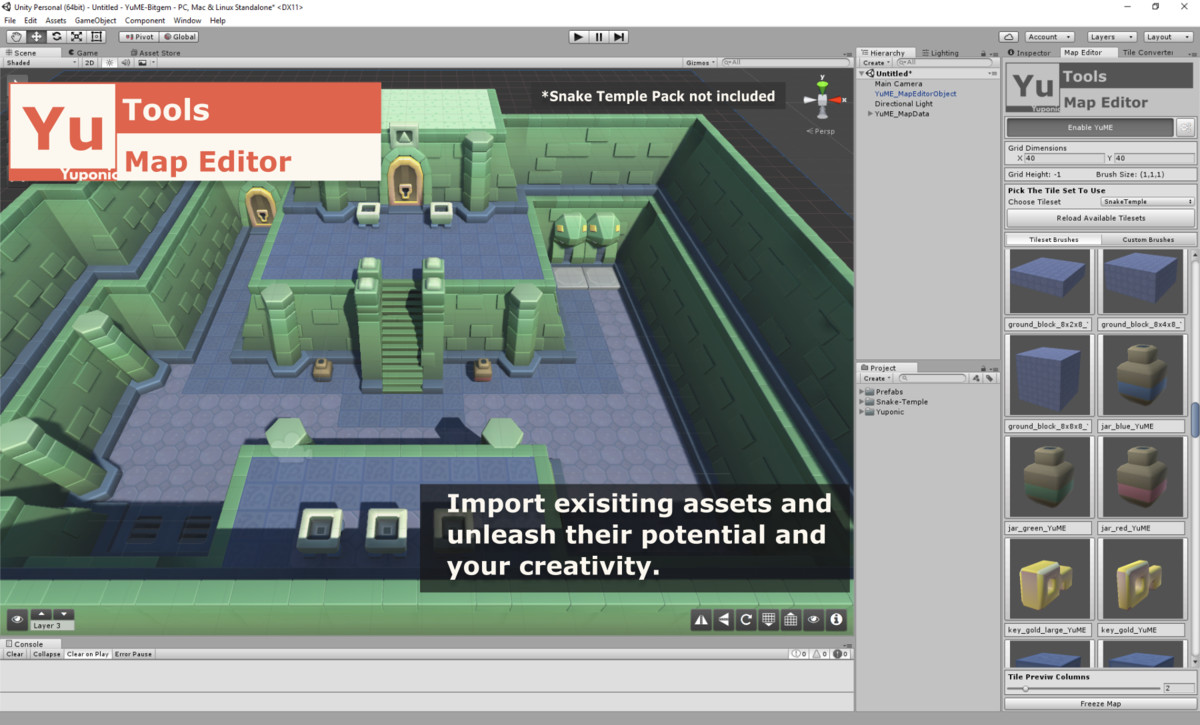Open the Layout dropdown
1200x725 pixels.
[1168, 37]
